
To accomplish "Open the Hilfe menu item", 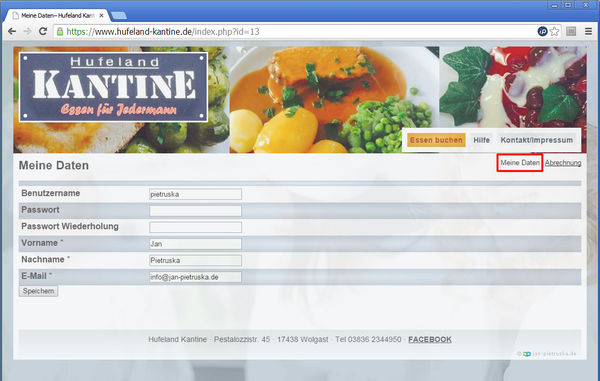I will (x=481, y=140).
